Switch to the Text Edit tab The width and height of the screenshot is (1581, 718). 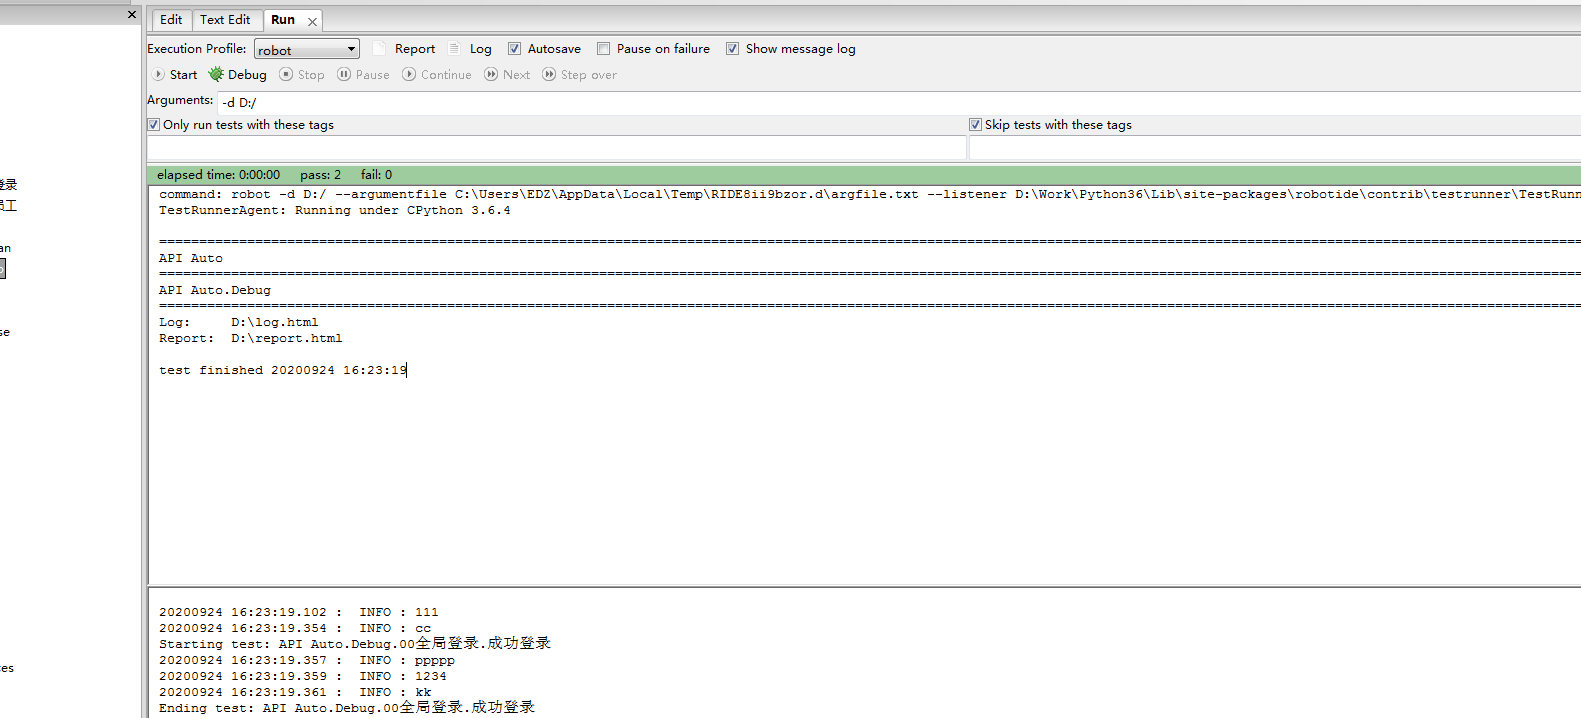pos(225,20)
